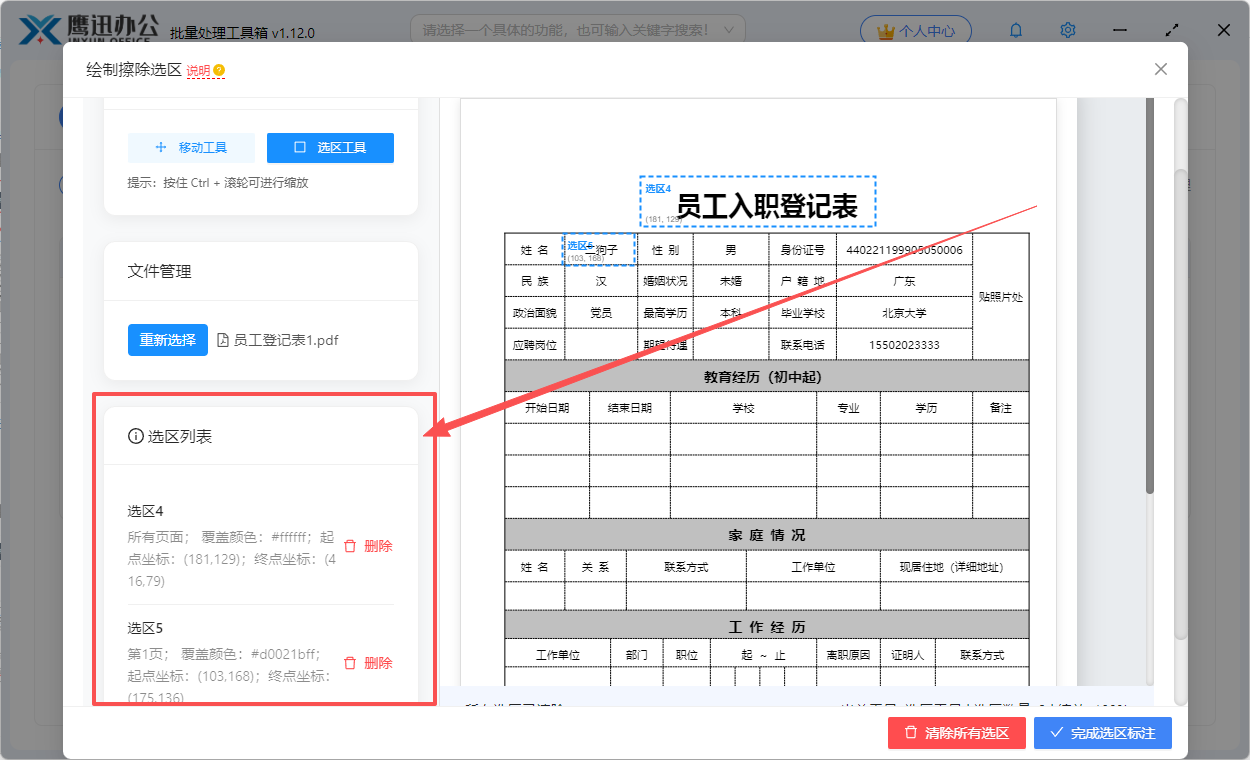Select the 移动工具 move tool
The image size is (1250, 760).
click(191, 148)
